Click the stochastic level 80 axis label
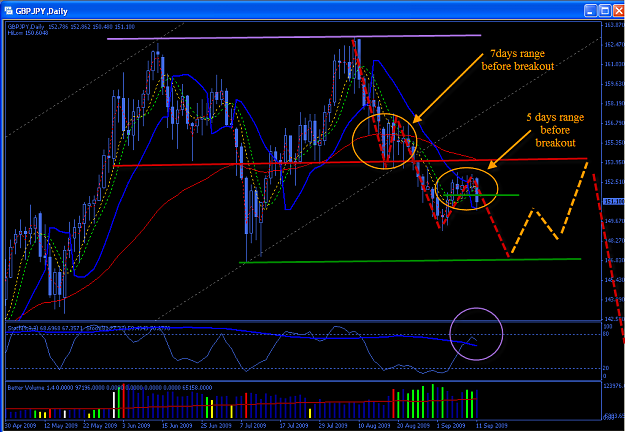 [x=605, y=335]
